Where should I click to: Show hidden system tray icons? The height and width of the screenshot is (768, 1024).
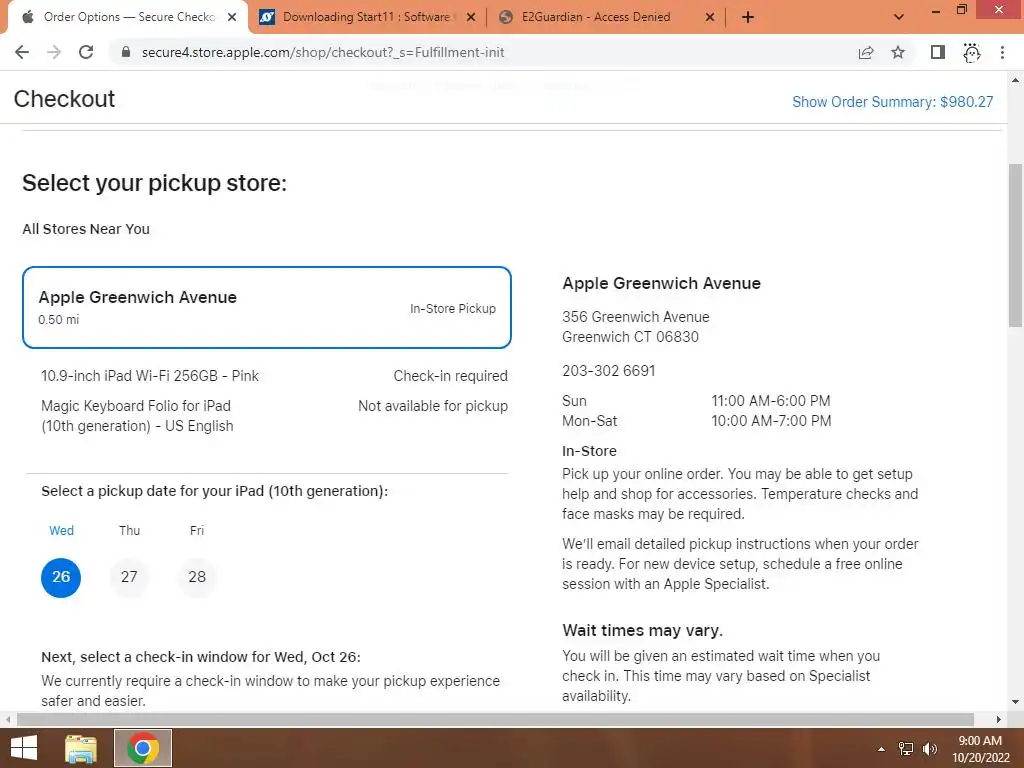881,749
